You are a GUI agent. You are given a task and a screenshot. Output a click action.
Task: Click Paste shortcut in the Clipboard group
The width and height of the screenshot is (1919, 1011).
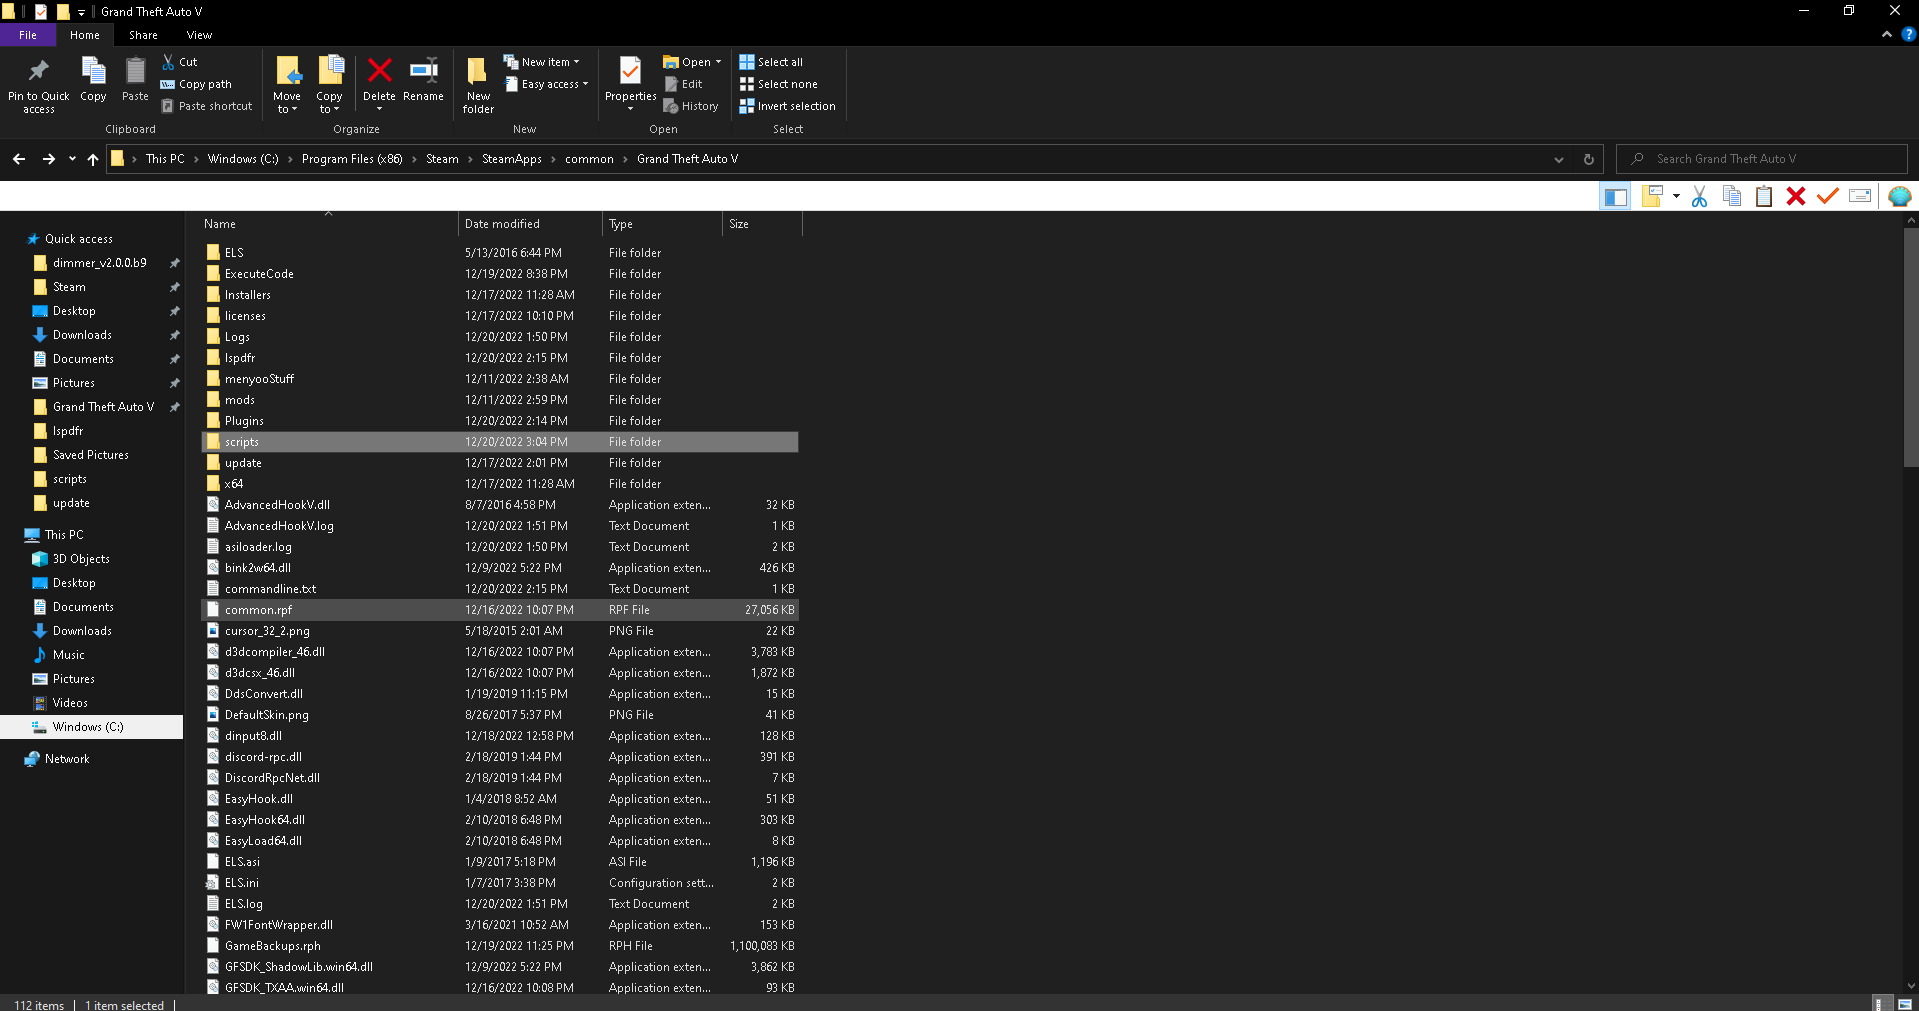point(207,106)
